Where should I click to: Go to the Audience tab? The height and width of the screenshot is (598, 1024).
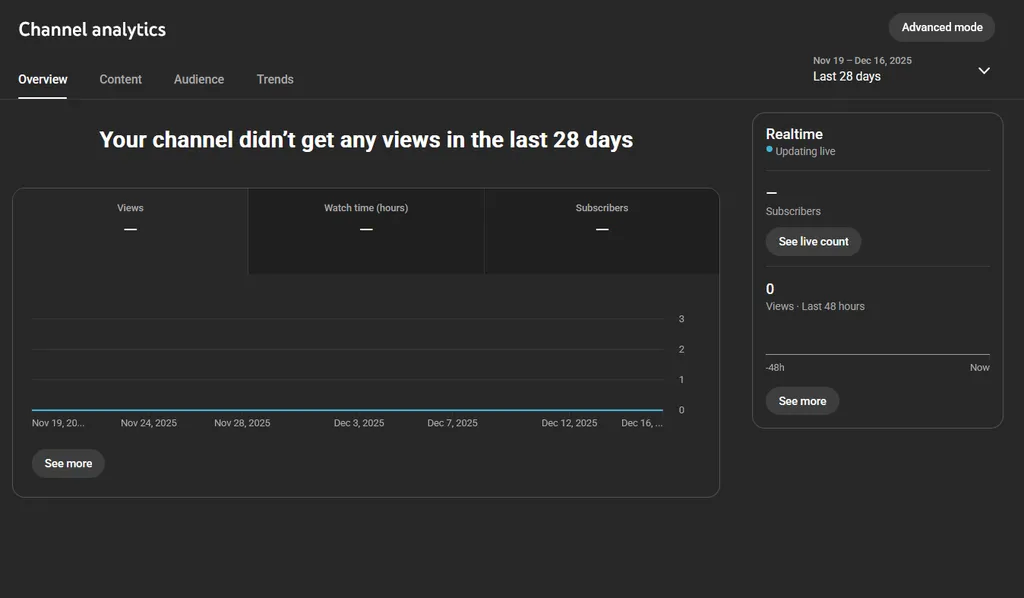click(x=199, y=79)
